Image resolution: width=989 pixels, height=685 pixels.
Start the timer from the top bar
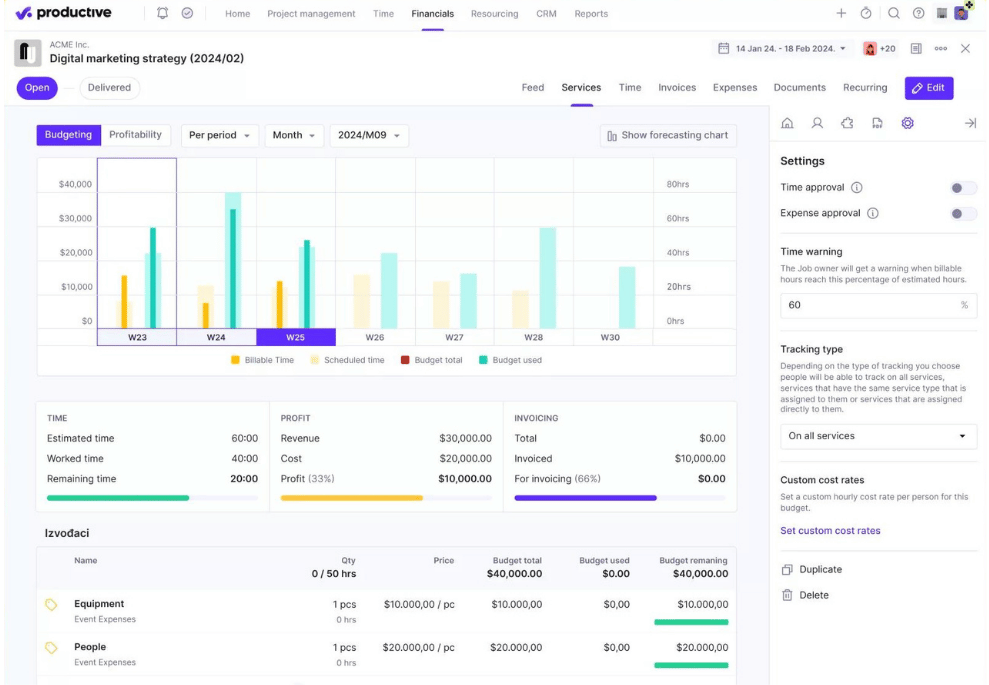click(x=866, y=14)
